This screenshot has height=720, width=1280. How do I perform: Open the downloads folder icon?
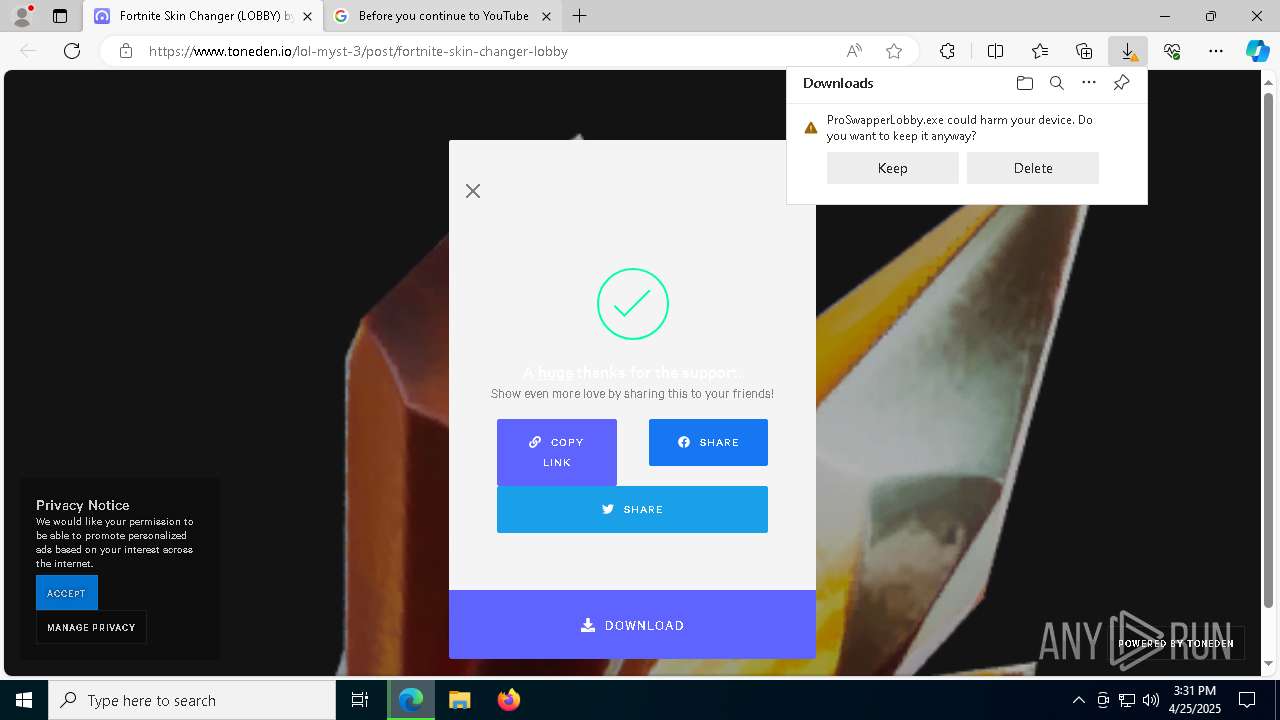click(x=1024, y=83)
